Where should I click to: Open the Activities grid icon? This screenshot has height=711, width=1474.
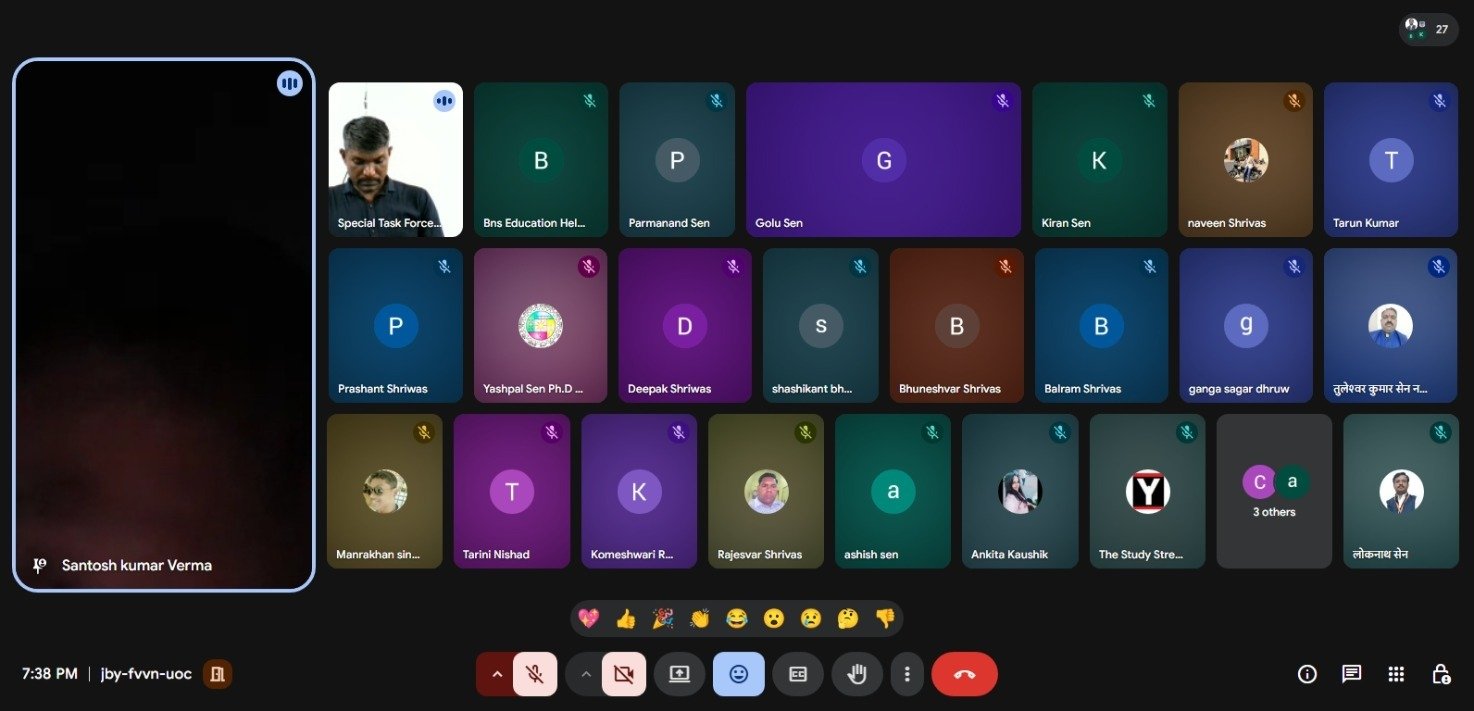pos(1396,674)
